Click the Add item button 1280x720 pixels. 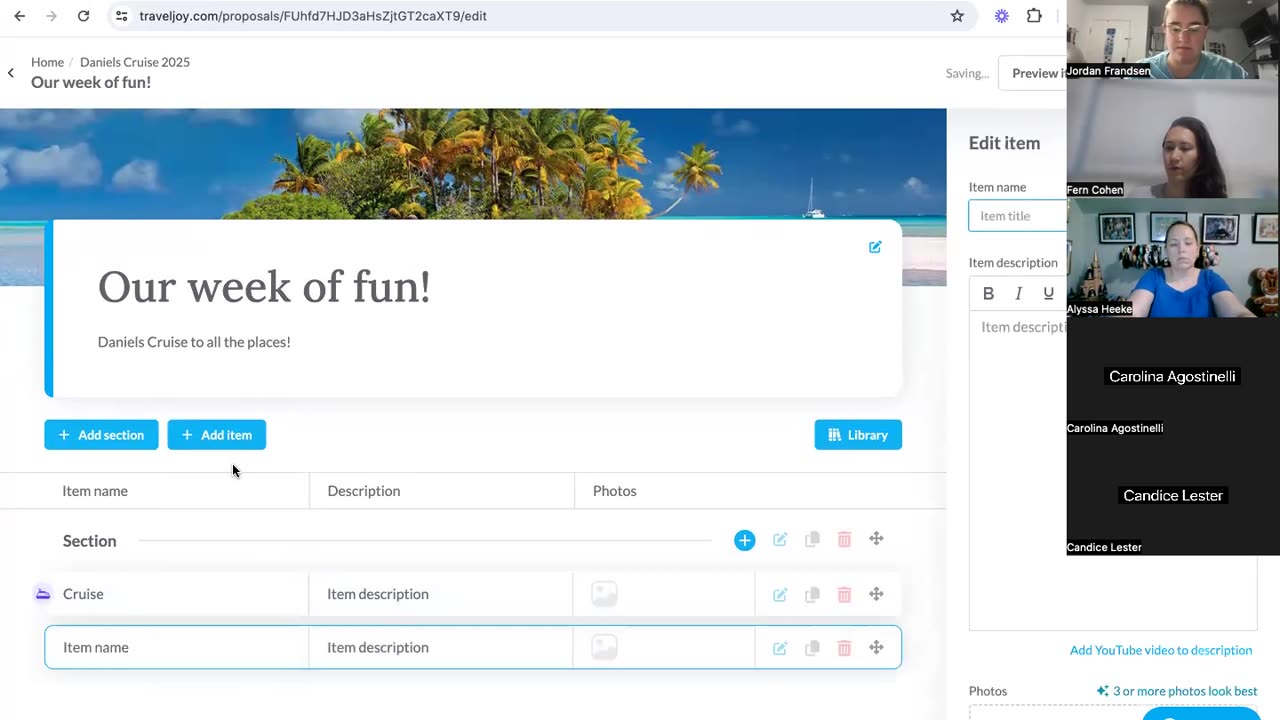(216, 435)
